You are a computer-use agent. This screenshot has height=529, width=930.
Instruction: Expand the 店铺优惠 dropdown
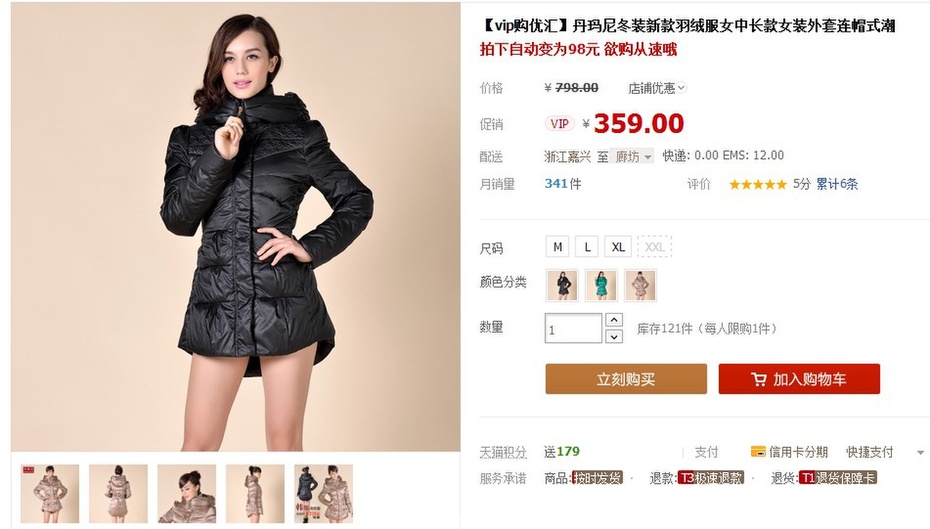point(657,88)
